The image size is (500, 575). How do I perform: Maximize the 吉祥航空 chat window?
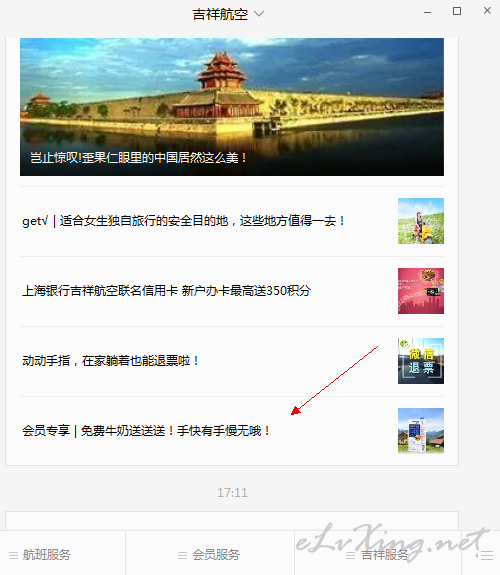pyautogui.click(x=457, y=11)
